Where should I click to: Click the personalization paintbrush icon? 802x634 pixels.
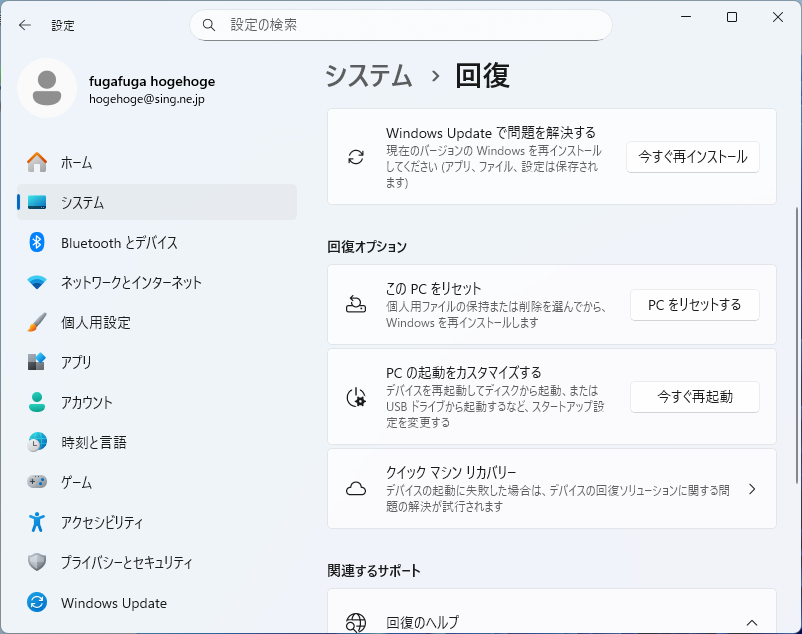click(37, 322)
